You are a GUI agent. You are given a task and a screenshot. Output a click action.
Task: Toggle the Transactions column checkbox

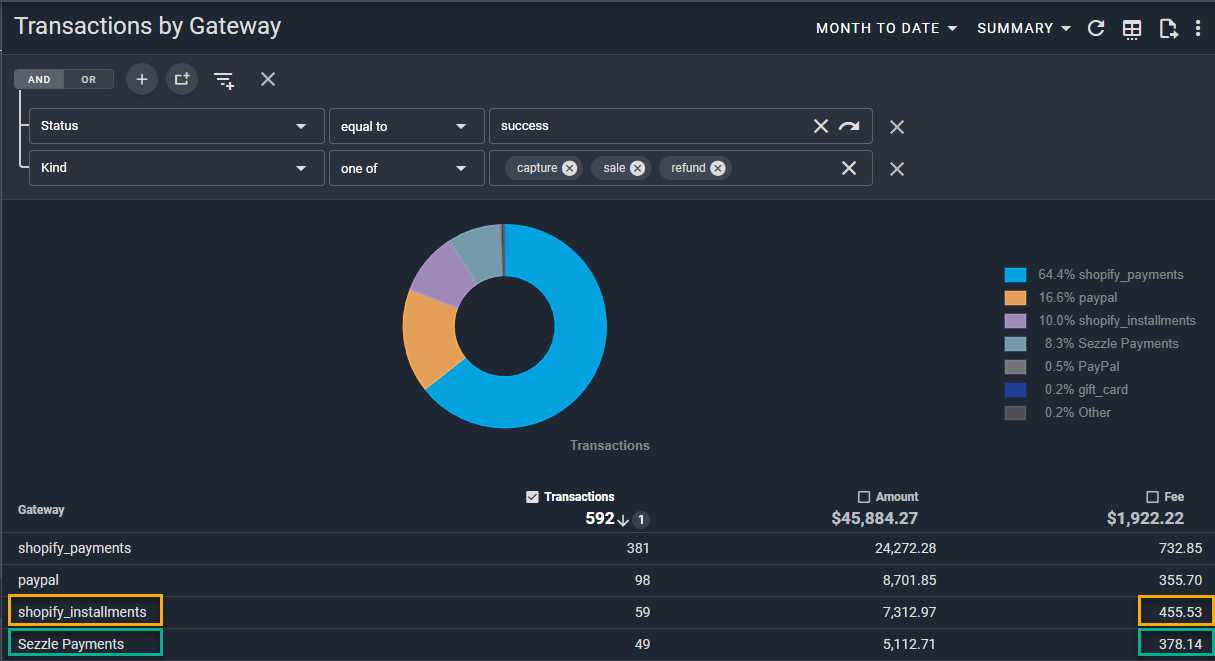533,497
